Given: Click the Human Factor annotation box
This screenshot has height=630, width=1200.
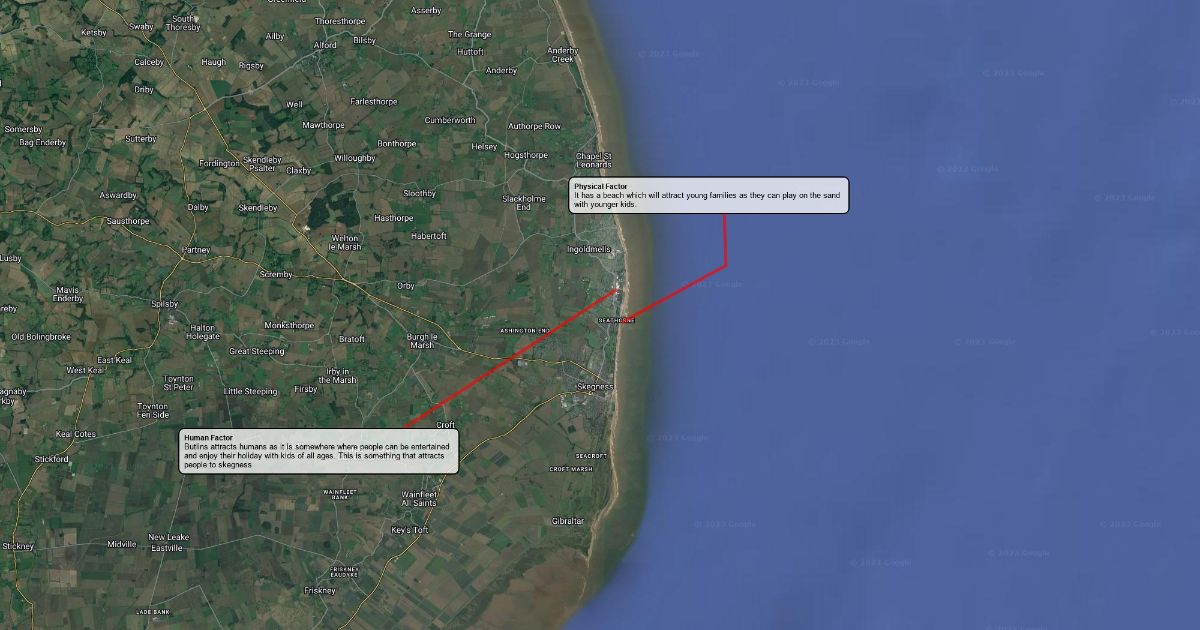Looking at the screenshot, I should coord(319,451).
